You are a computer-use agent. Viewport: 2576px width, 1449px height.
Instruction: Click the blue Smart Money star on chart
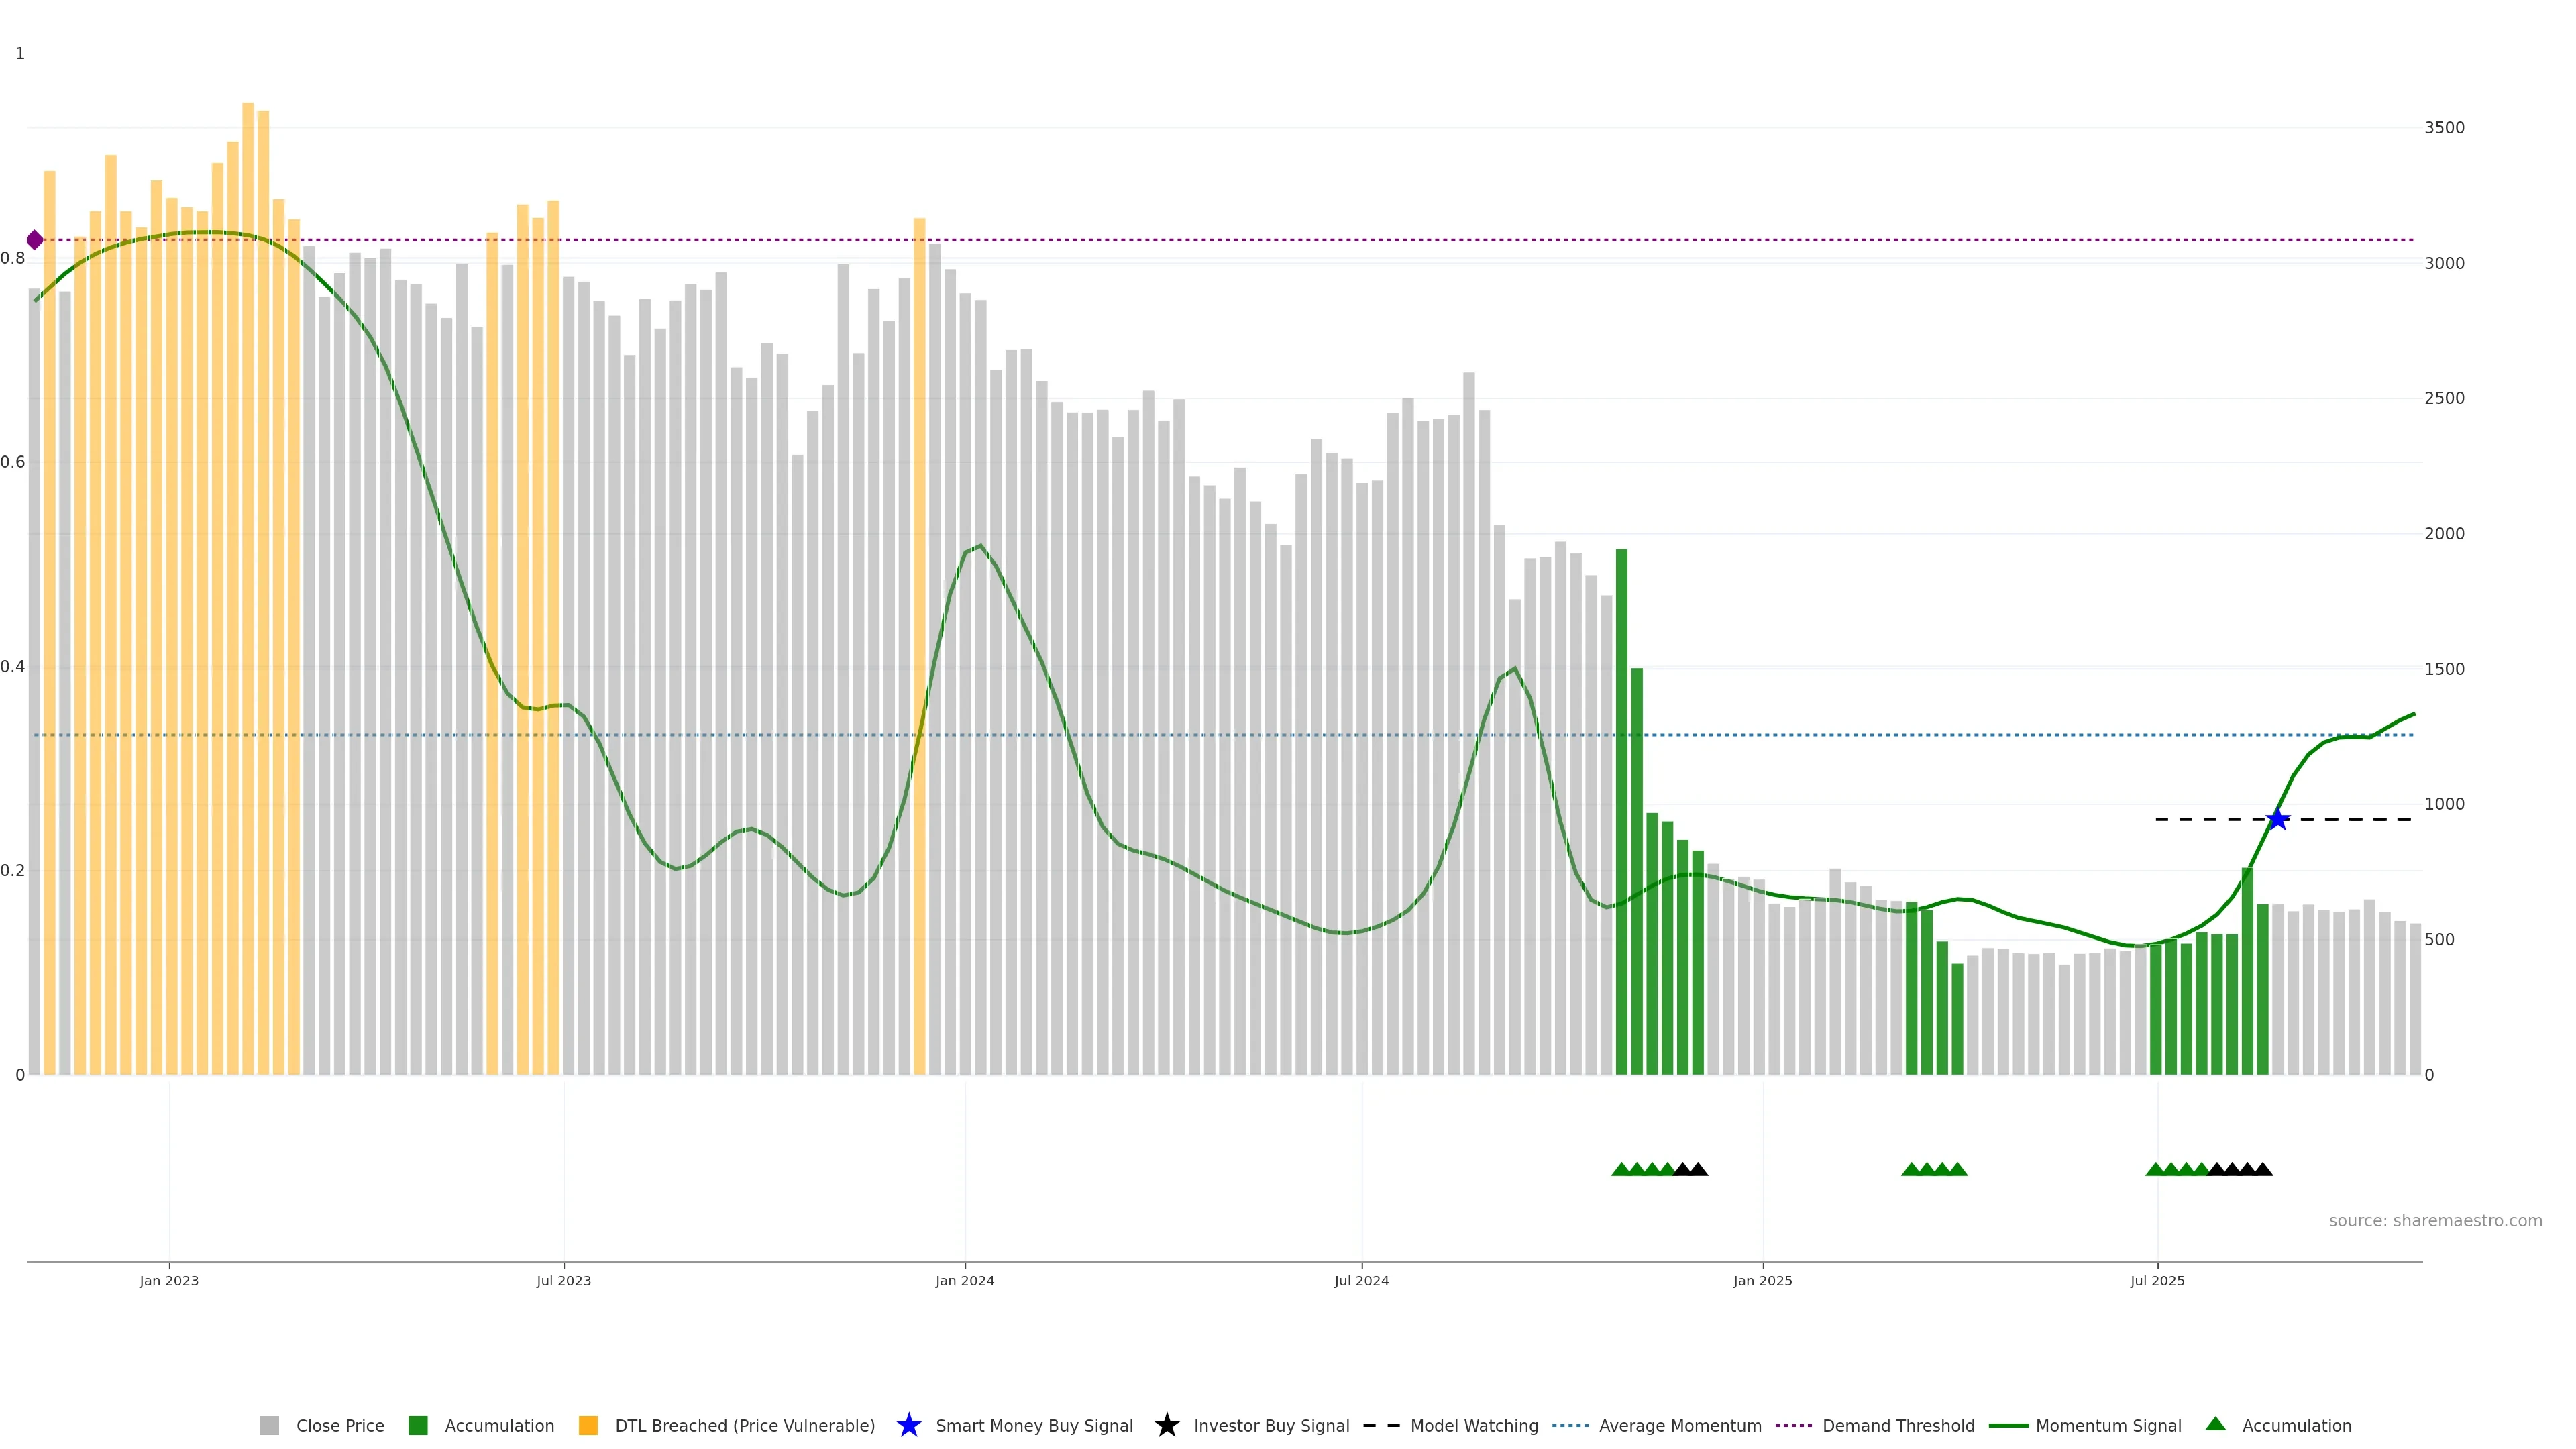2277,819
